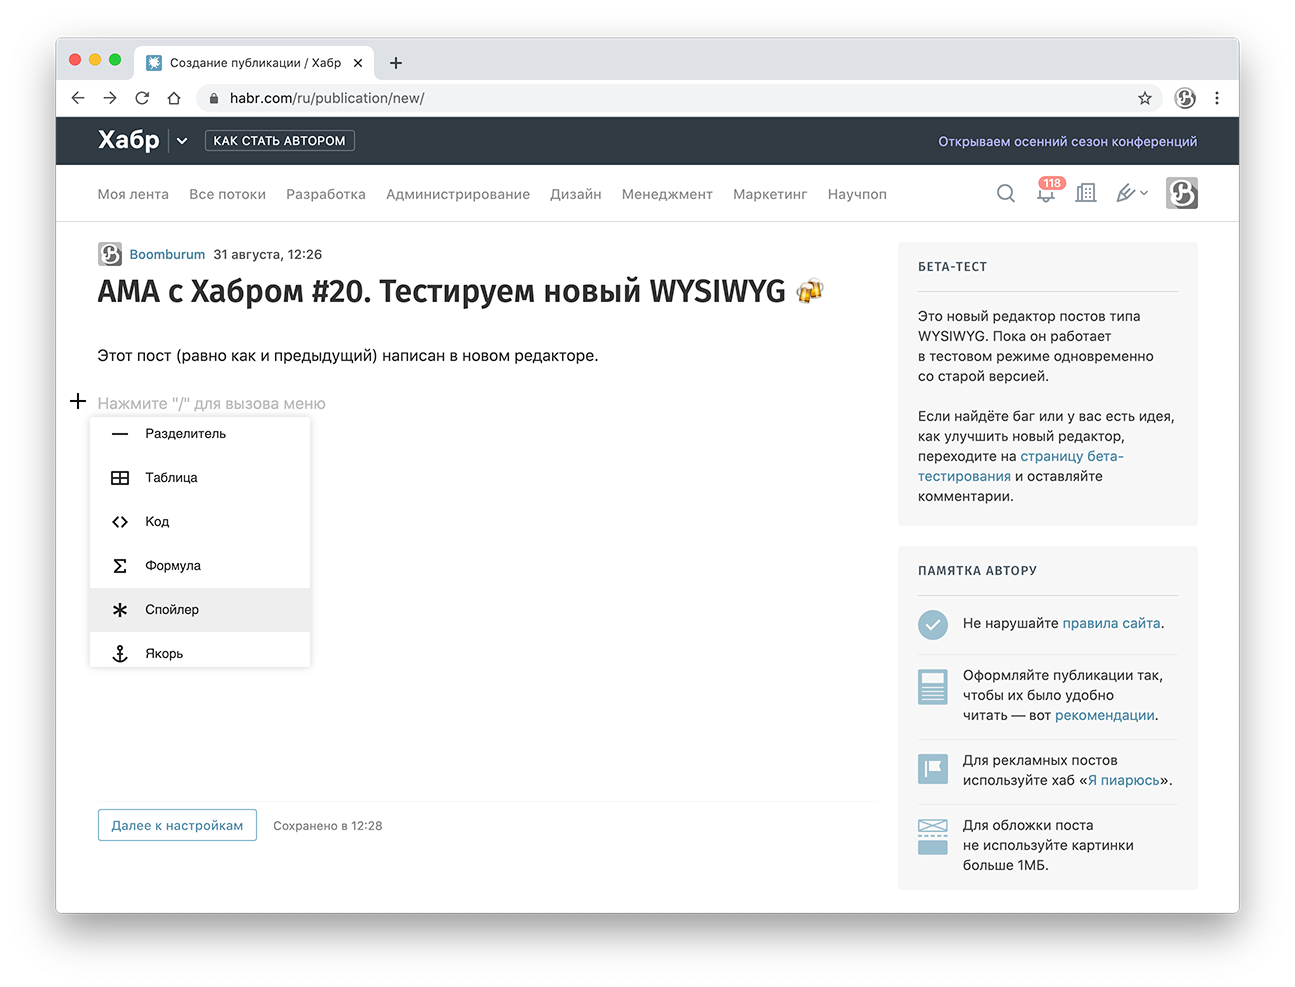Viewport: 1295px width, 987px height.
Task: Open the 'правила сайта' link
Action: pos(1111,623)
